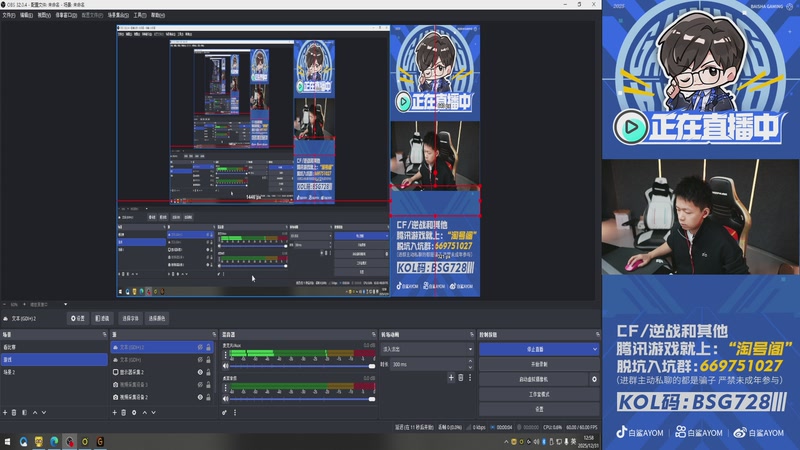Open desktop audio channel three-dot options
Screen dimensions: 800x450
point(226,388)
